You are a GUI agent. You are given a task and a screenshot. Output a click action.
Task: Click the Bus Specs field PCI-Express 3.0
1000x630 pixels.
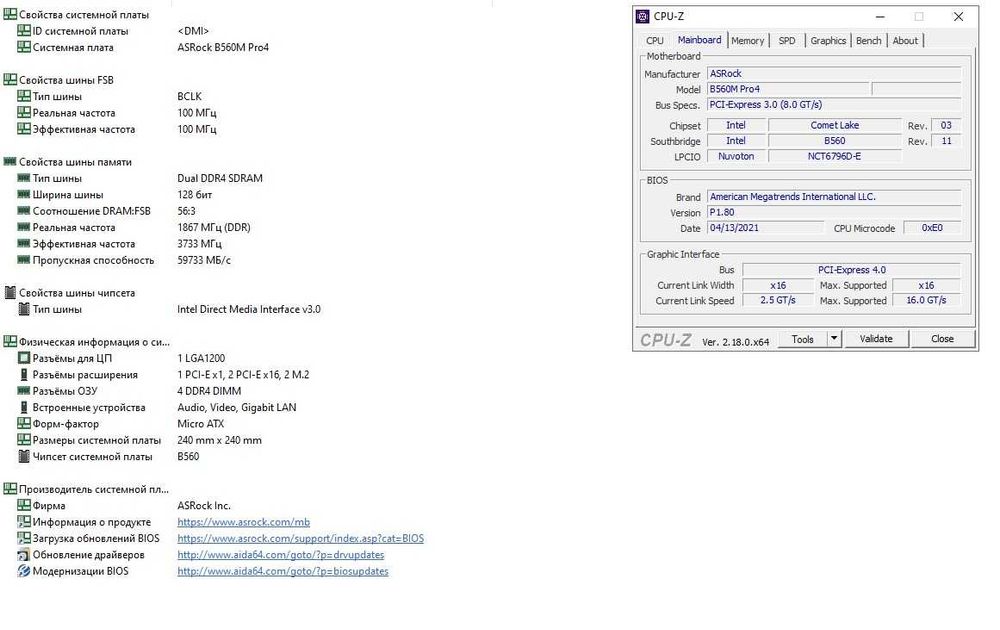pyautogui.click(x=834, y=105)
